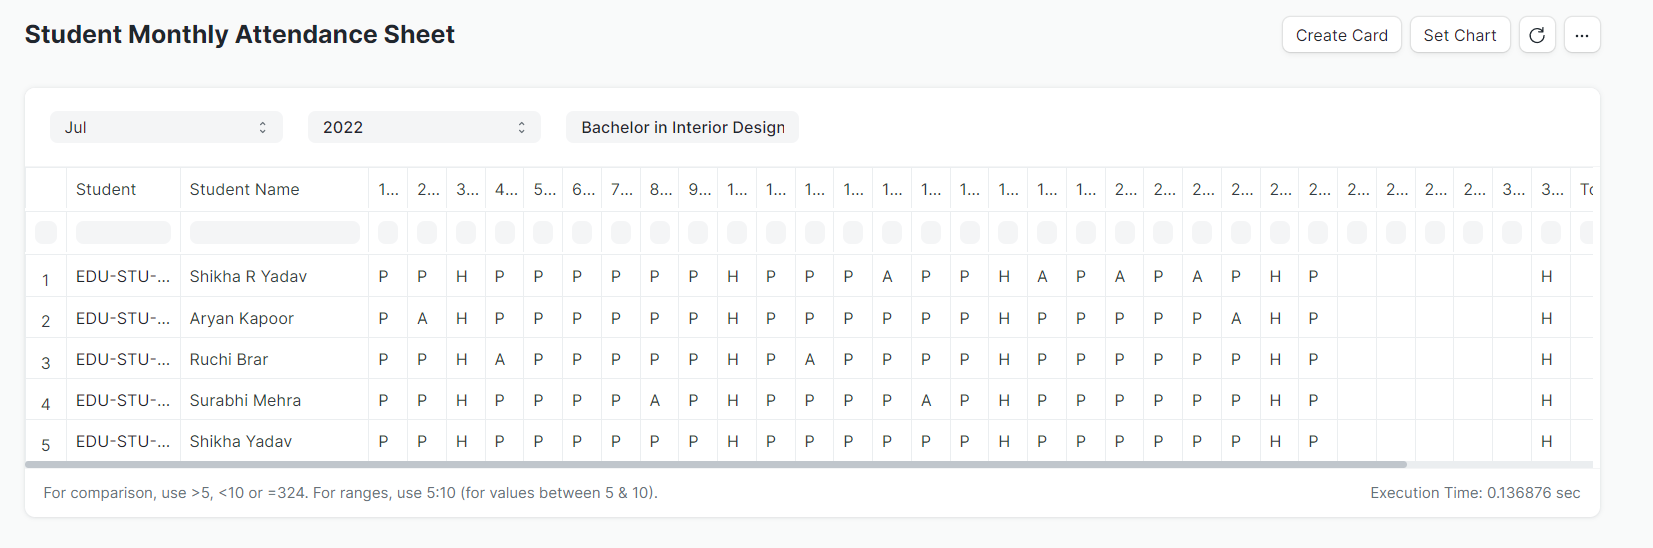Click the day 1 column header
The width and height of the screenshot is (1653, 548).
coord(388,189)
